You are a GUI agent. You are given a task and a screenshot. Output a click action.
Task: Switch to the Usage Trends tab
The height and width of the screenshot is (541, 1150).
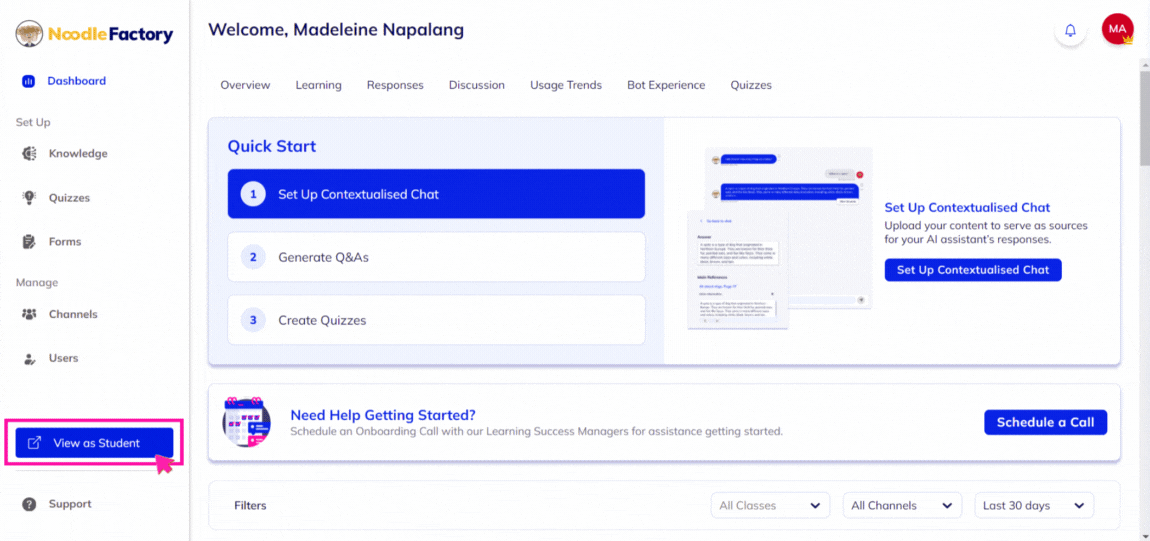[x=565, y=85]
